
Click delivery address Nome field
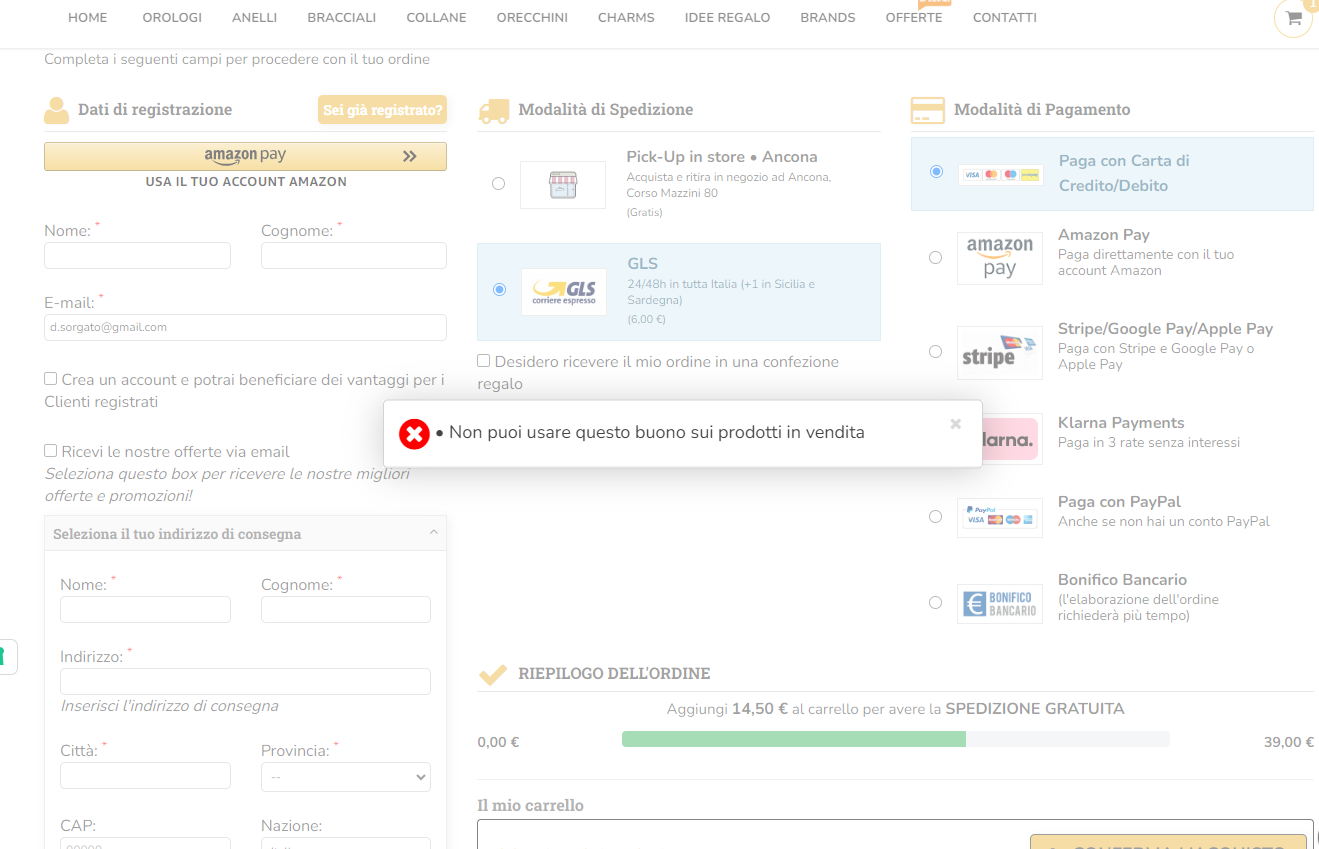point(145,610)
